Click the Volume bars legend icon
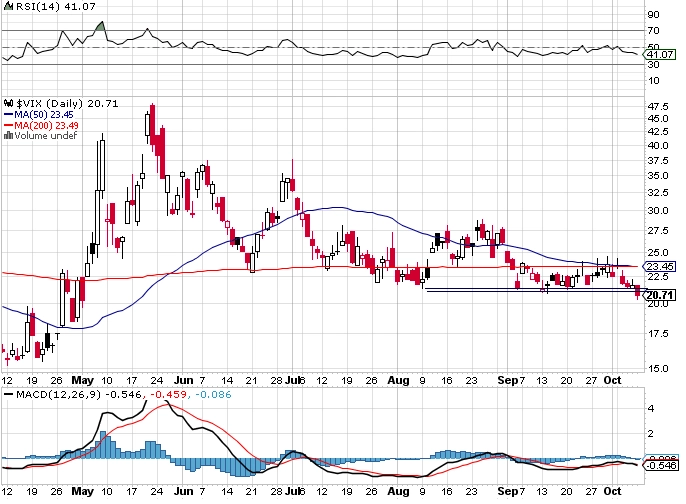Viewport: 686px width, 504px height. [x=7, y=136]
